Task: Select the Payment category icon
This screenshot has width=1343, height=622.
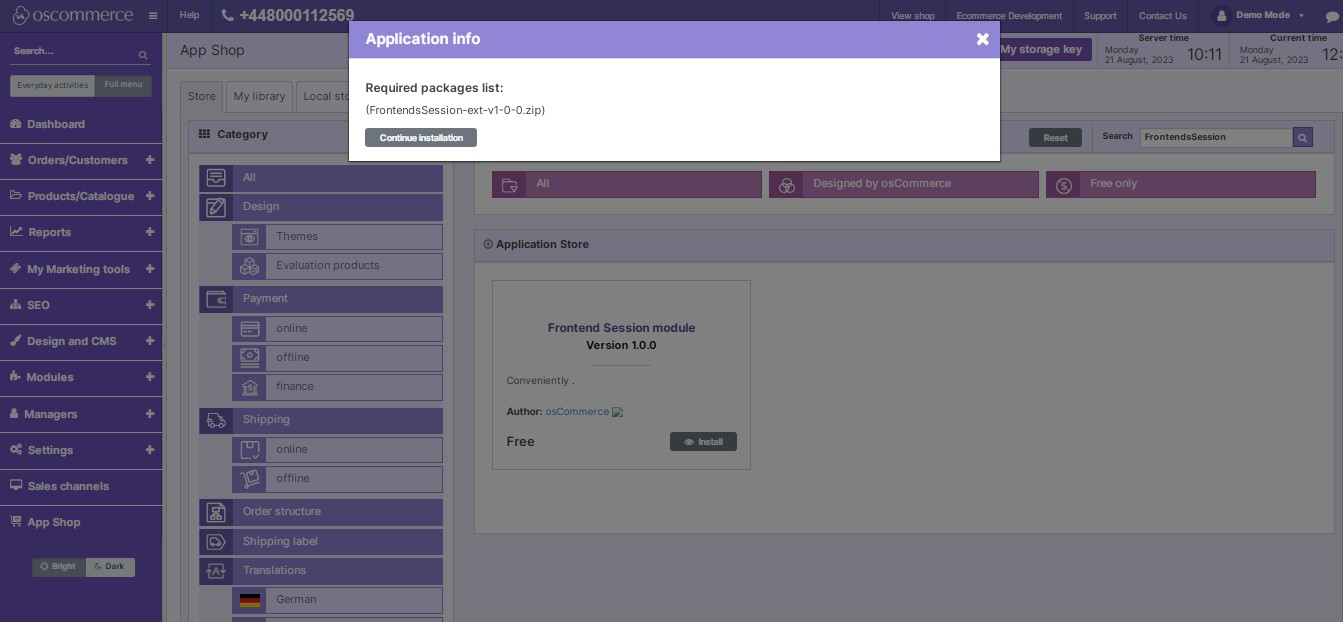Action: 216,299
